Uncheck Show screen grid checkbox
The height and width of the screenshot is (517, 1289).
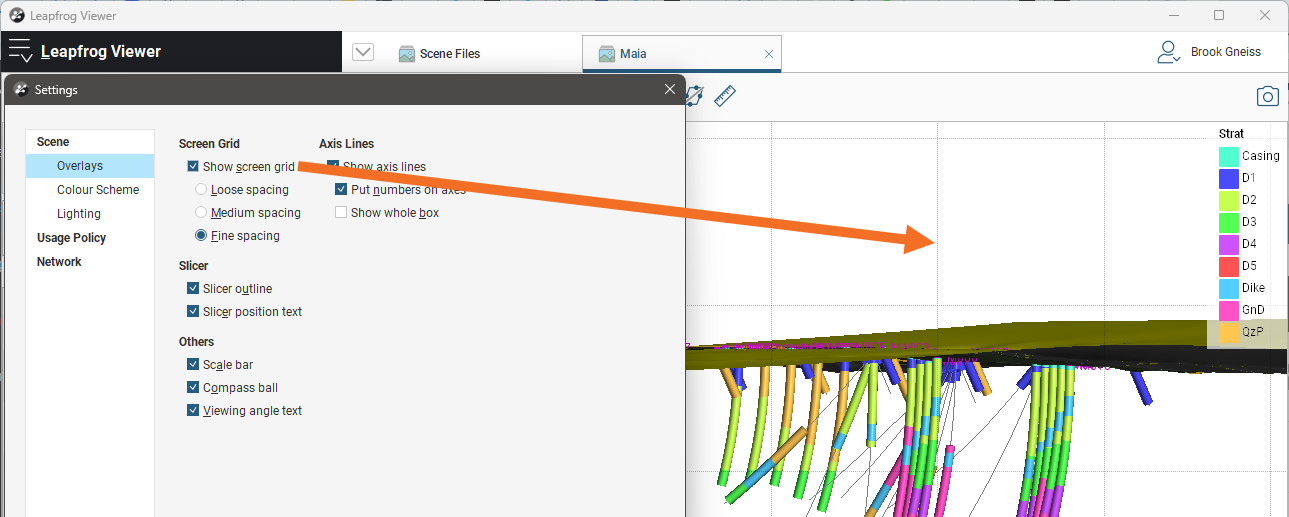click(x=193, y=167)
